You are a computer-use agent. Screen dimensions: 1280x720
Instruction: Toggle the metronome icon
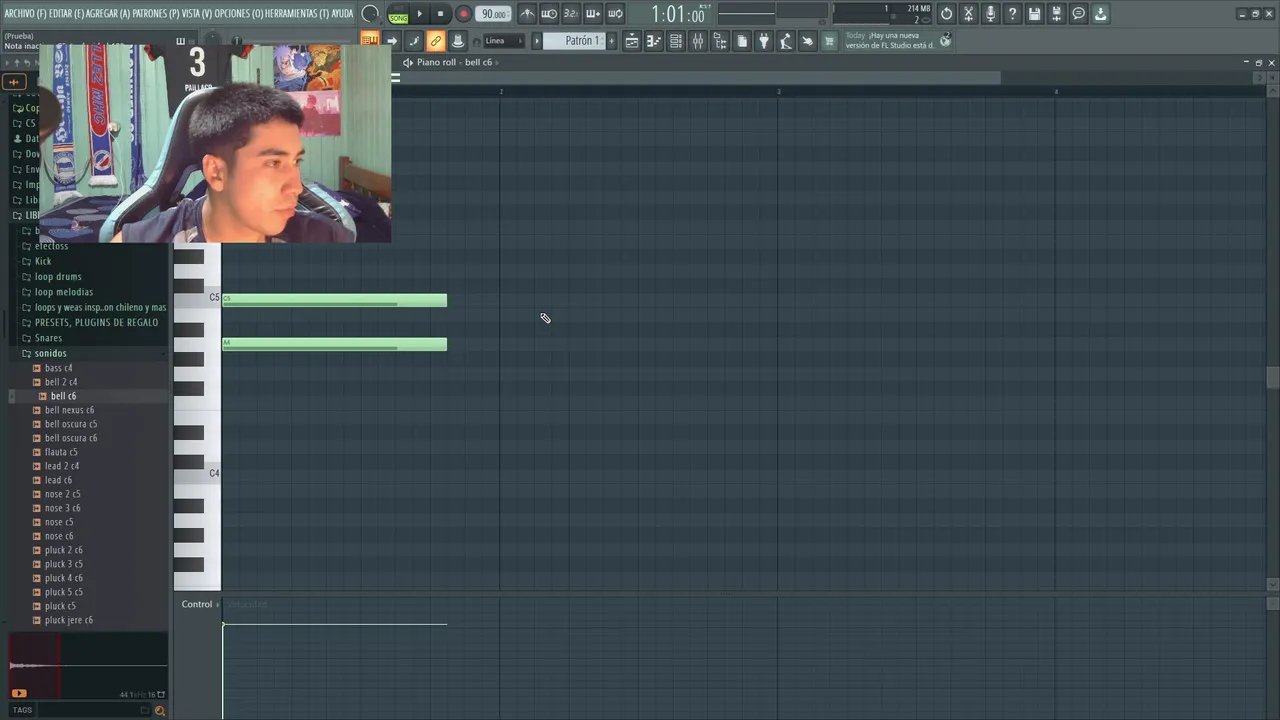click(x=527, y=14)
